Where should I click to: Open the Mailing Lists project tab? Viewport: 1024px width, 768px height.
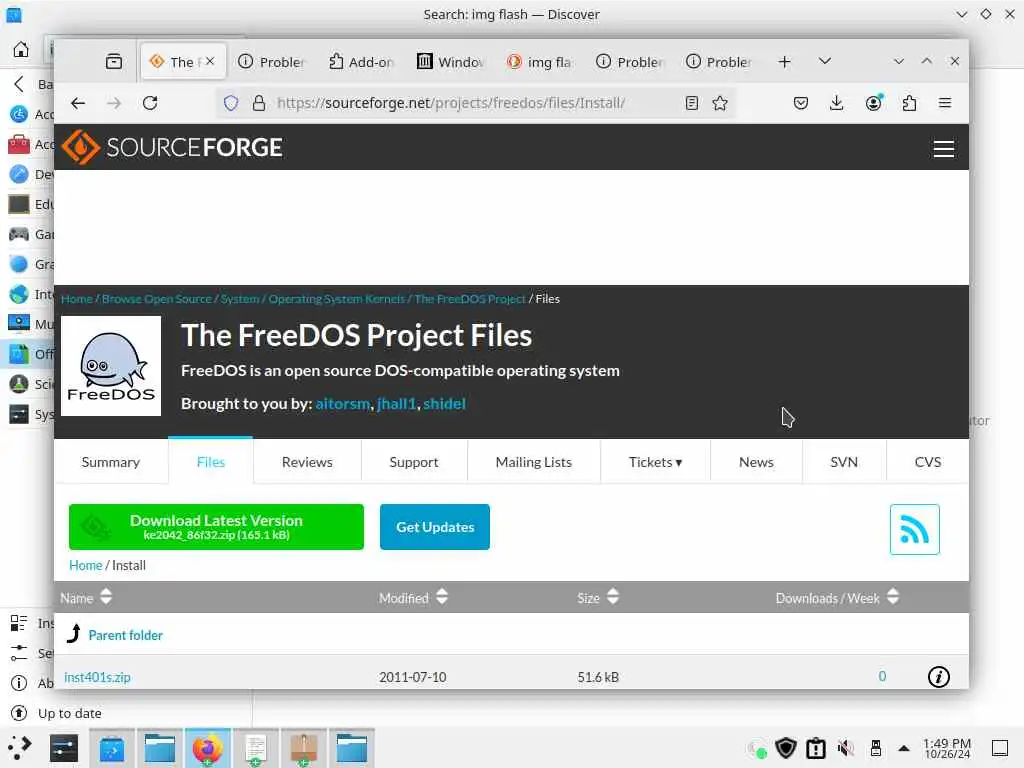point(534,462)
